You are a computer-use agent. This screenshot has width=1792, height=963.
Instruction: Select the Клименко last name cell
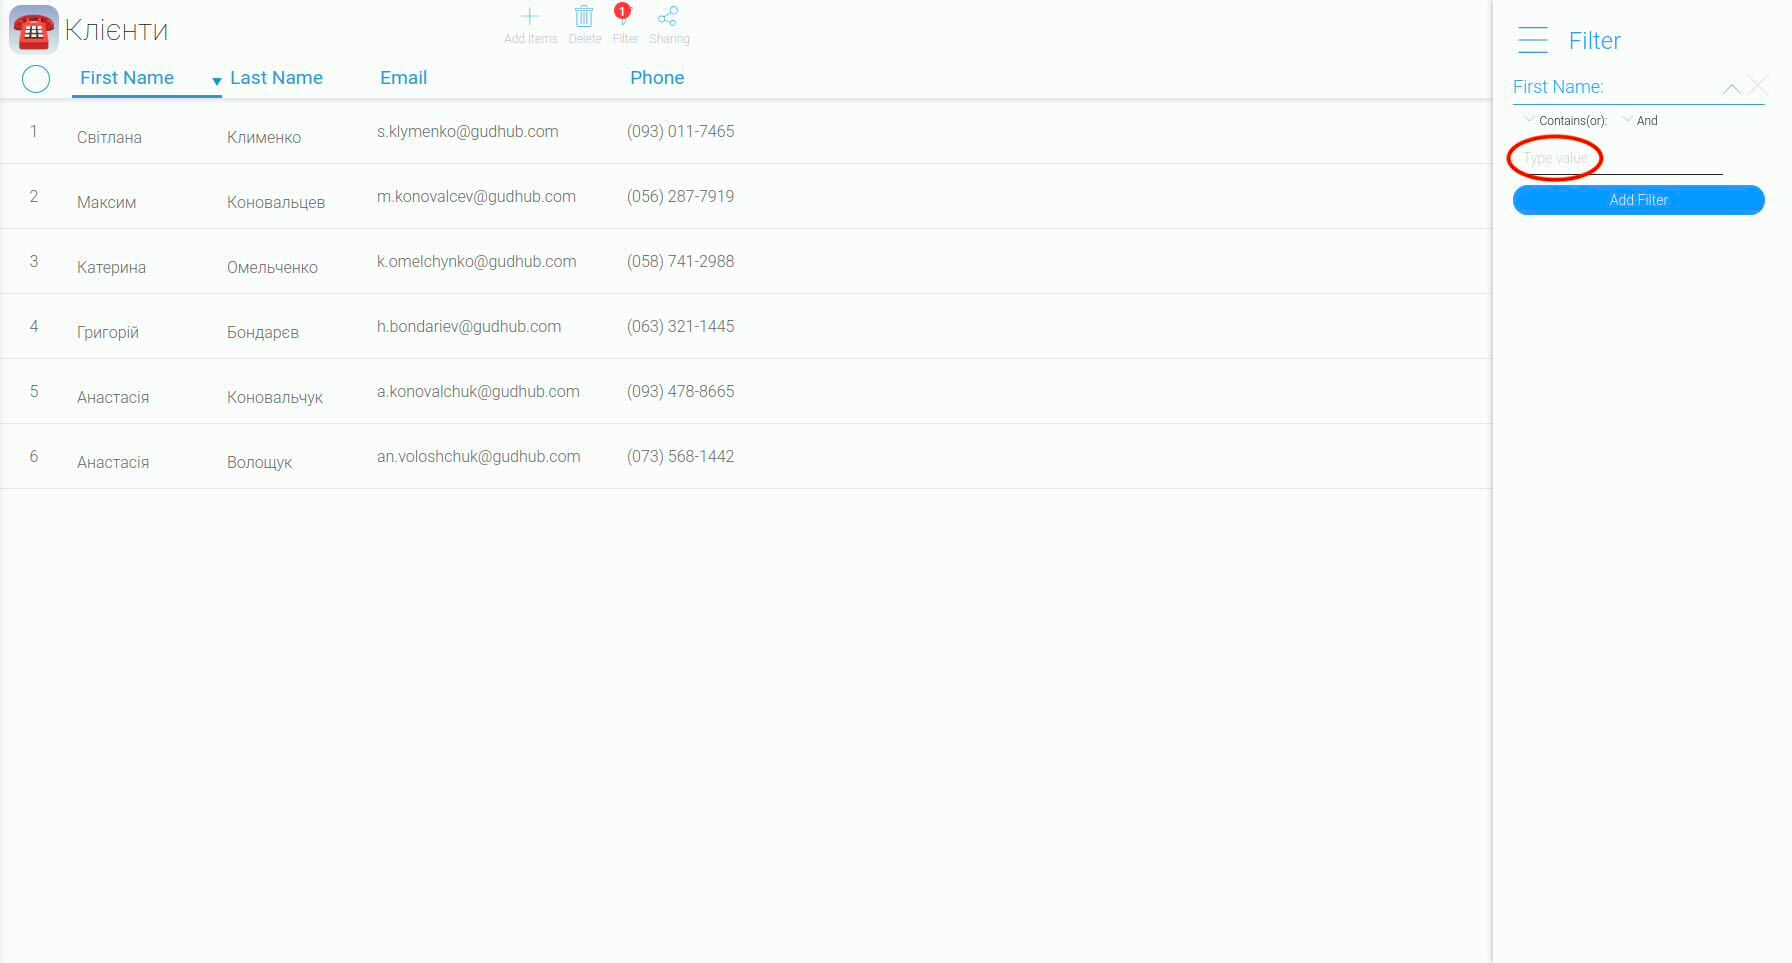coord(264,137)
